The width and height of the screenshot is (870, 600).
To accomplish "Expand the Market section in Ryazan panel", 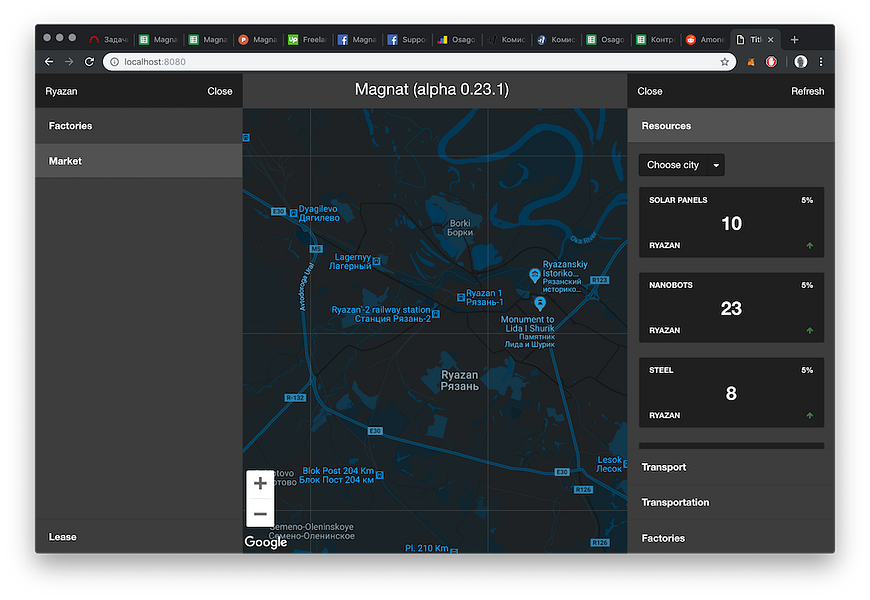I will [x=139, y=161].
